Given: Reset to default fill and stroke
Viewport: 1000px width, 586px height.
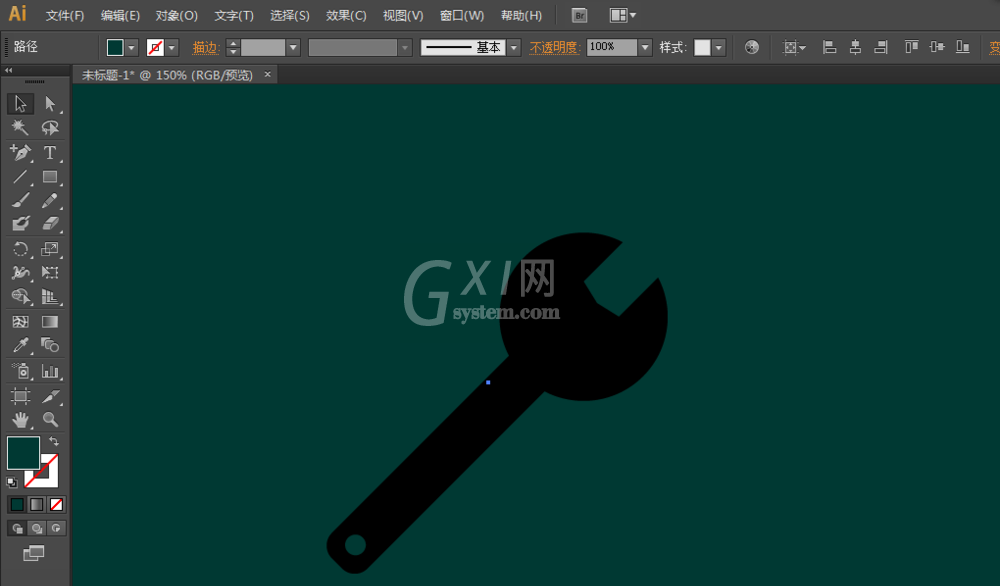Looking at the screenshot, I should (11, 482).
